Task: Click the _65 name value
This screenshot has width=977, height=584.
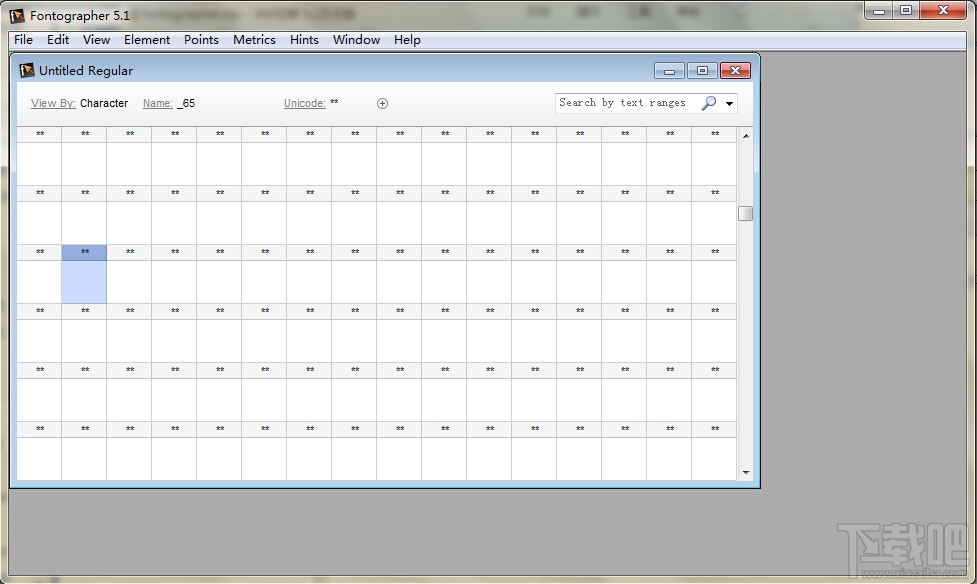Action: point(186,103)
